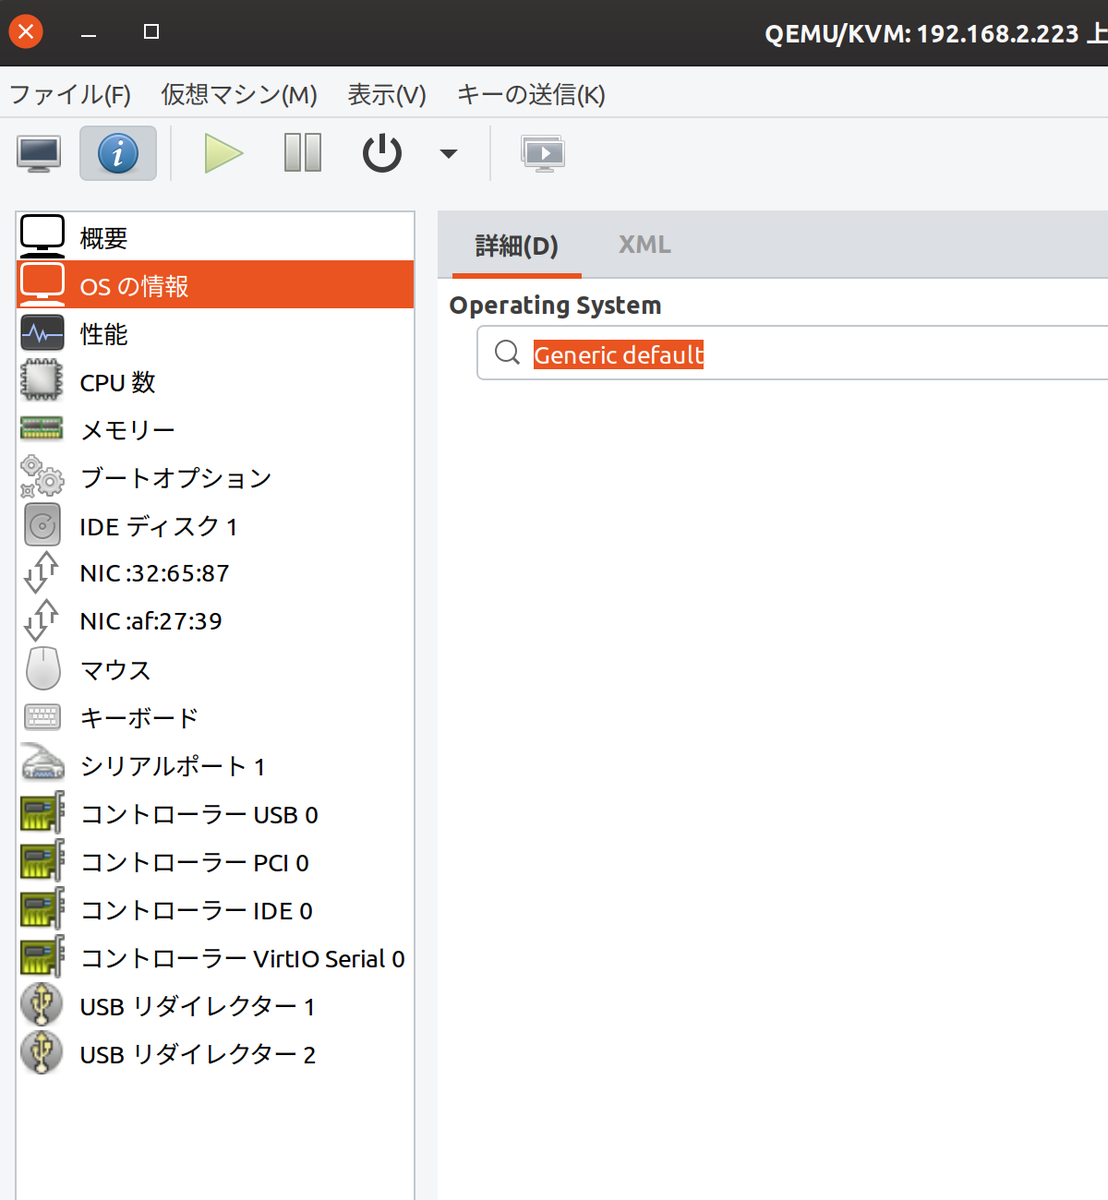Open the 仮想マシン(M) menu
This screenshot has height=1200, width=1108.
click(x=238, y=94)
